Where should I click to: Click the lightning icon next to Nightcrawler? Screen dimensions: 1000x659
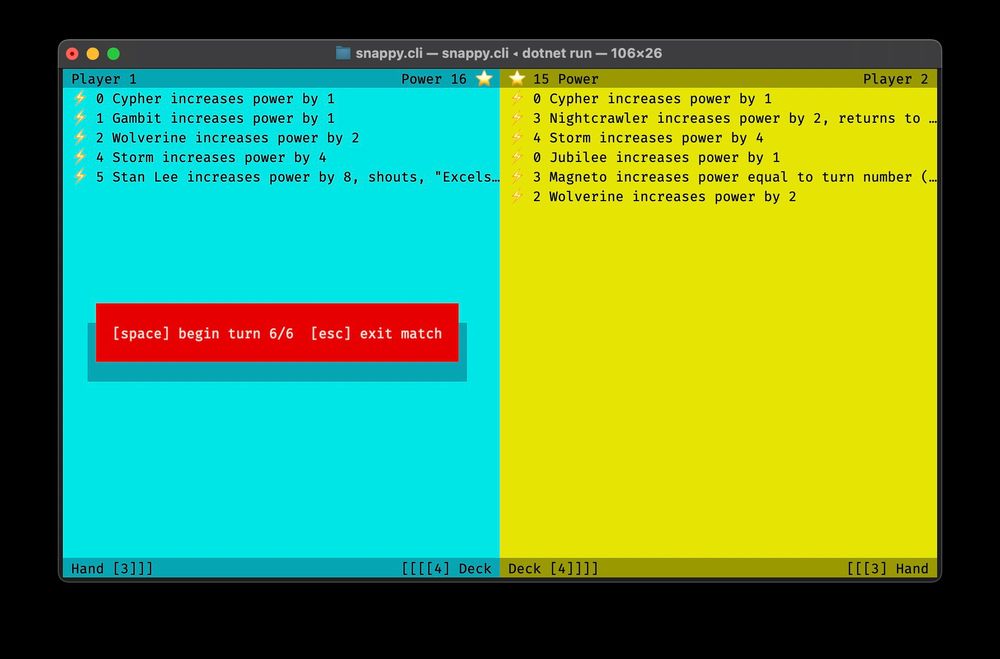coord(517,118)
